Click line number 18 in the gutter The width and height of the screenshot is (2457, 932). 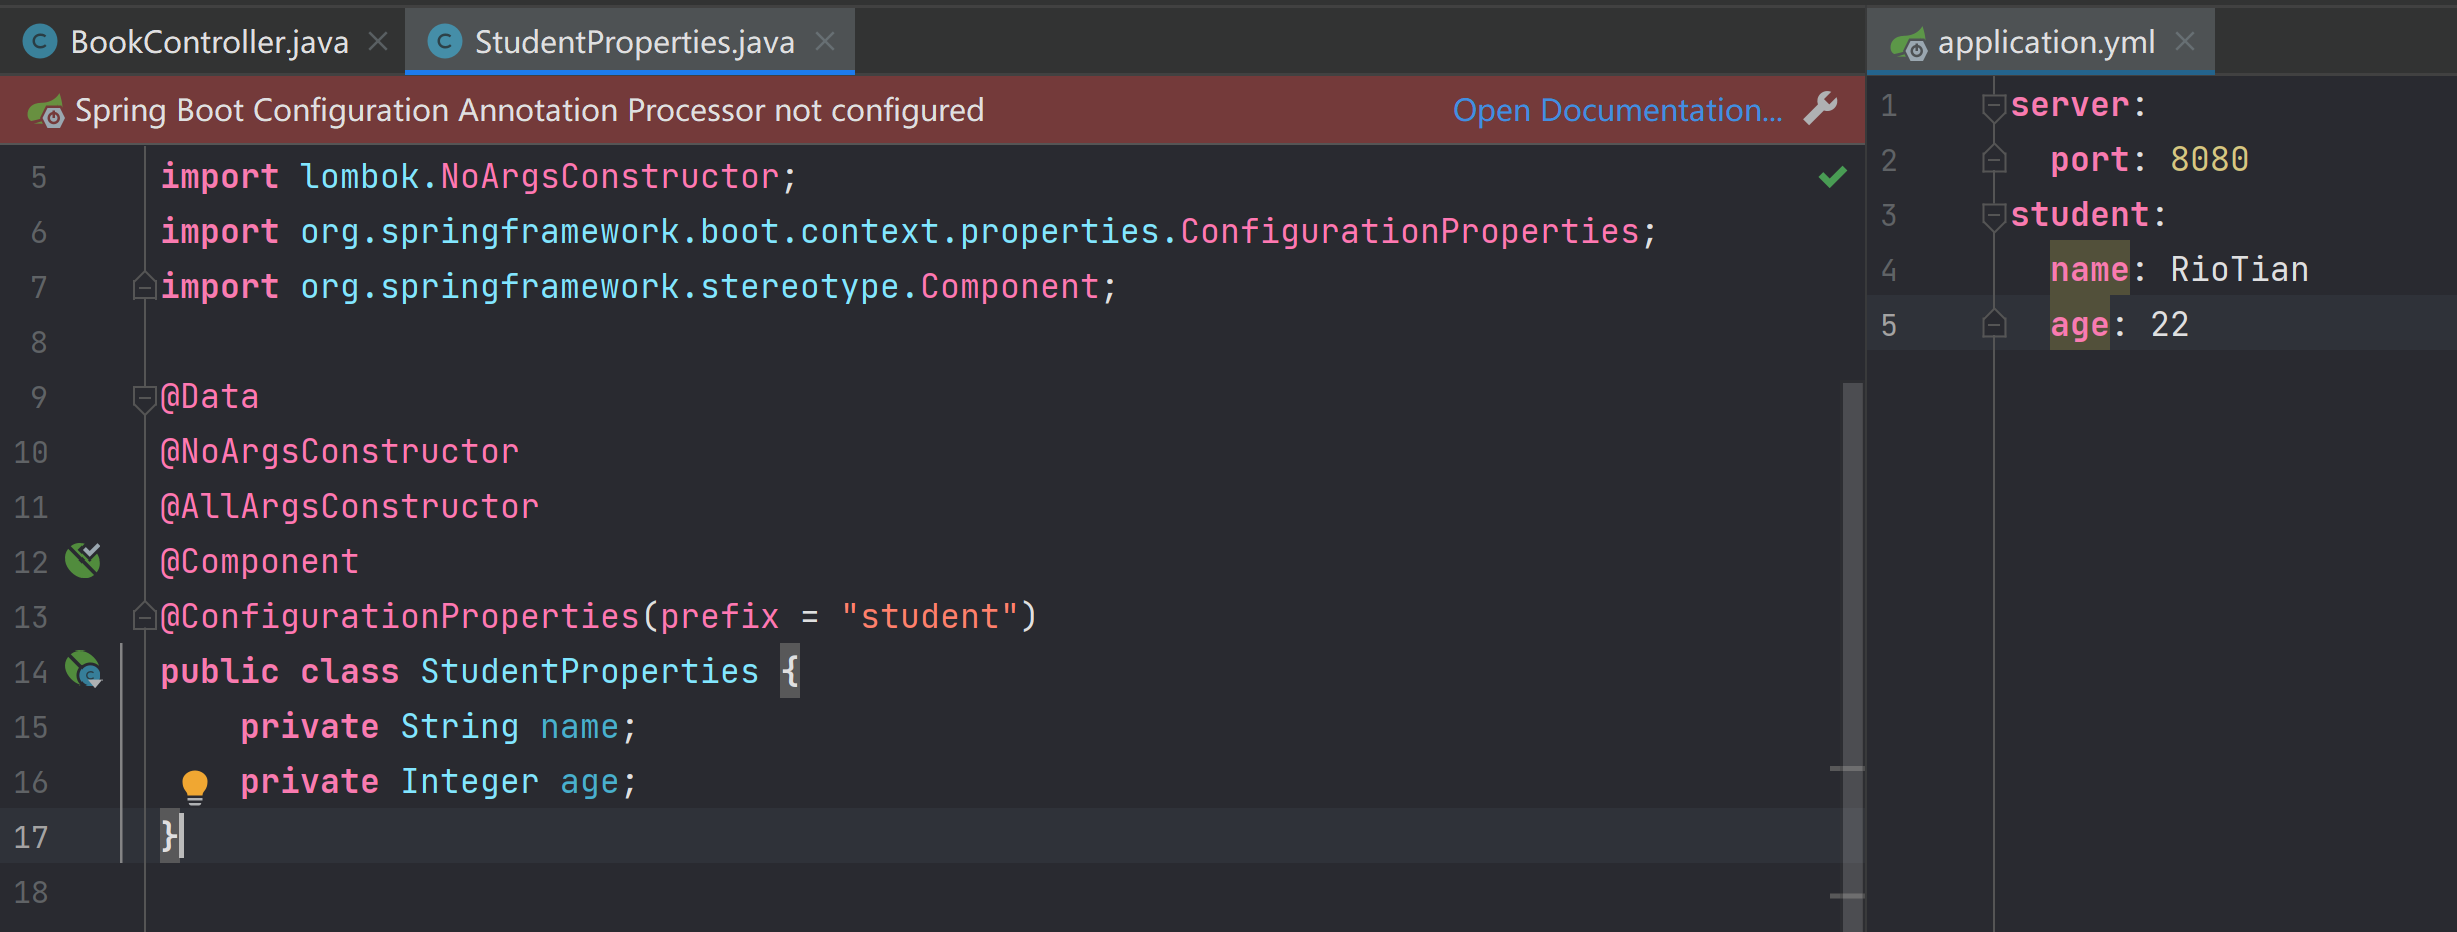click(31, 892)
